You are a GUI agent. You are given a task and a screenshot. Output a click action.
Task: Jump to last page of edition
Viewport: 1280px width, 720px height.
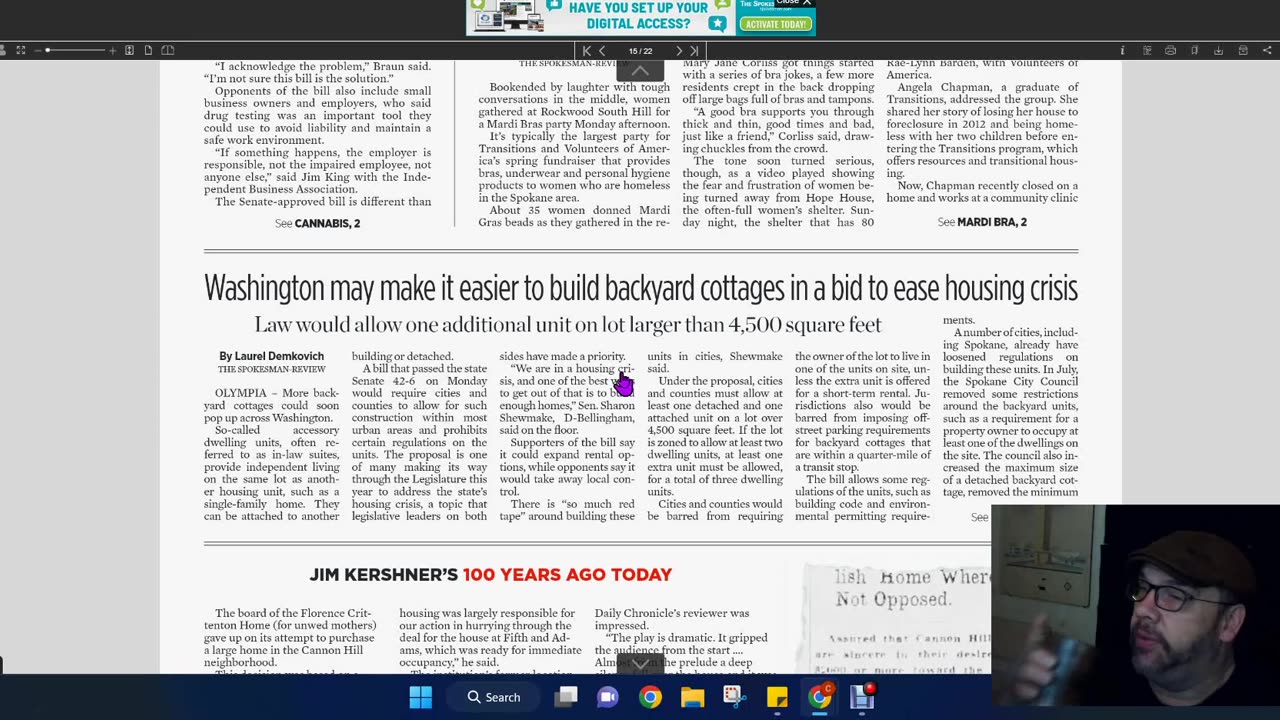[x=695, y=51]
